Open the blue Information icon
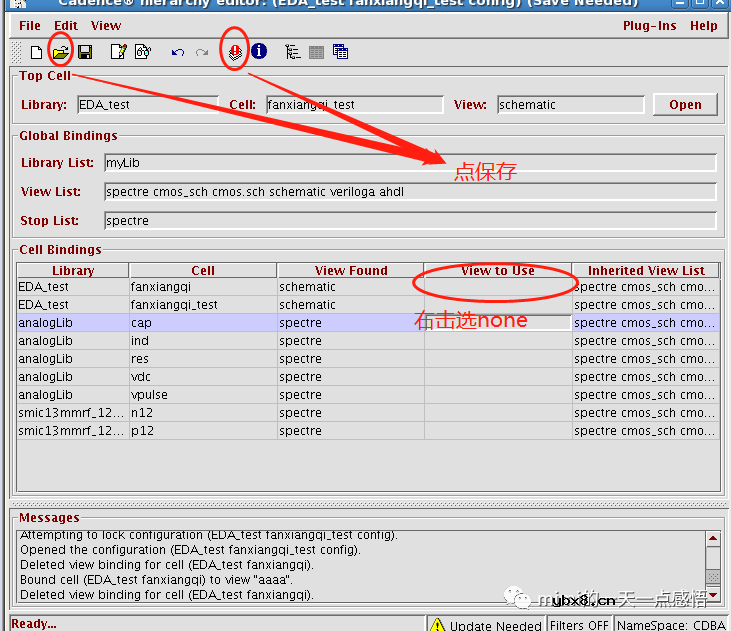 [259, 52]
